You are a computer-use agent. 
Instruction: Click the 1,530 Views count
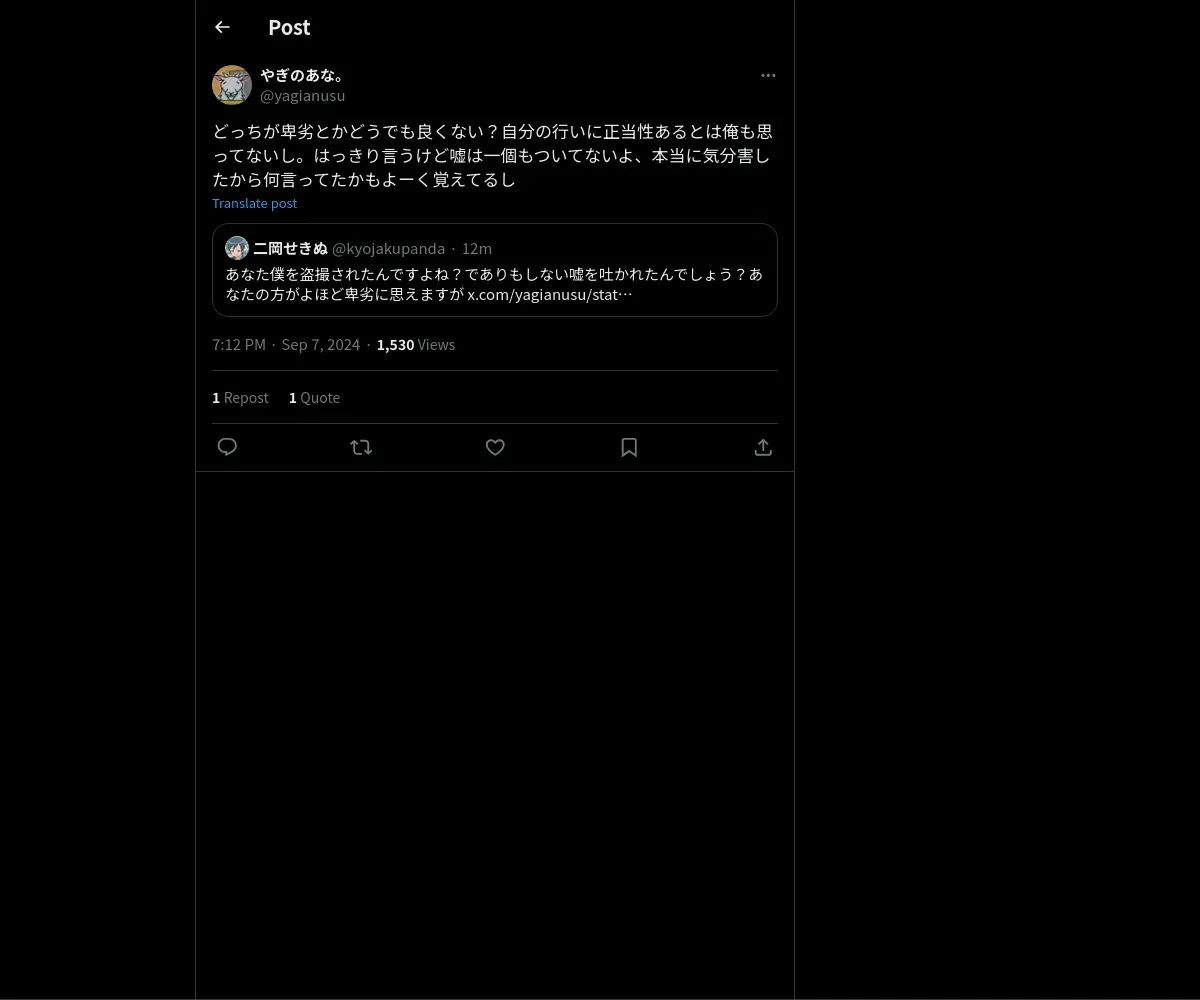click(x=416, y=344)
